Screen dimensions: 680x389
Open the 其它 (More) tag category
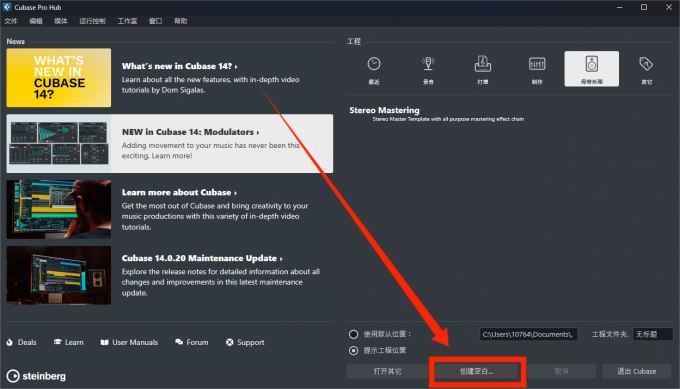[x=646, y=69]
